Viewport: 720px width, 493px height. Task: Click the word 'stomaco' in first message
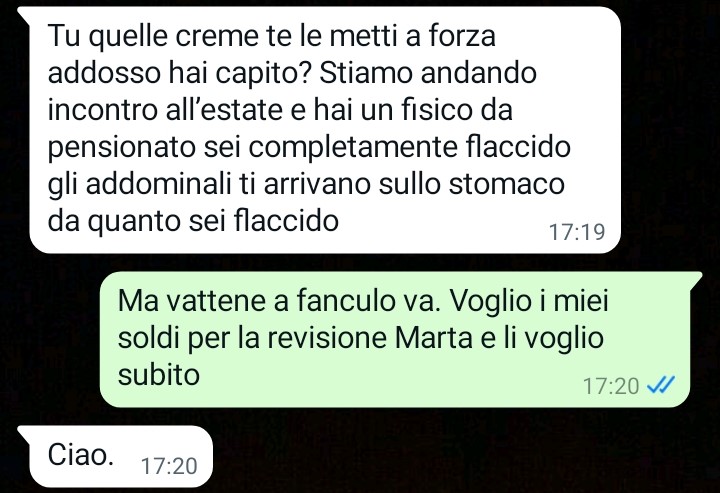coord(506,184)
